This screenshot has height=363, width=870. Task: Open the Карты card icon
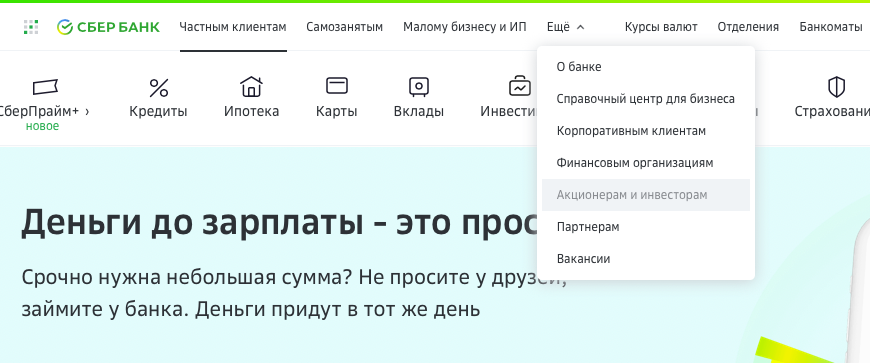(337, 86)
